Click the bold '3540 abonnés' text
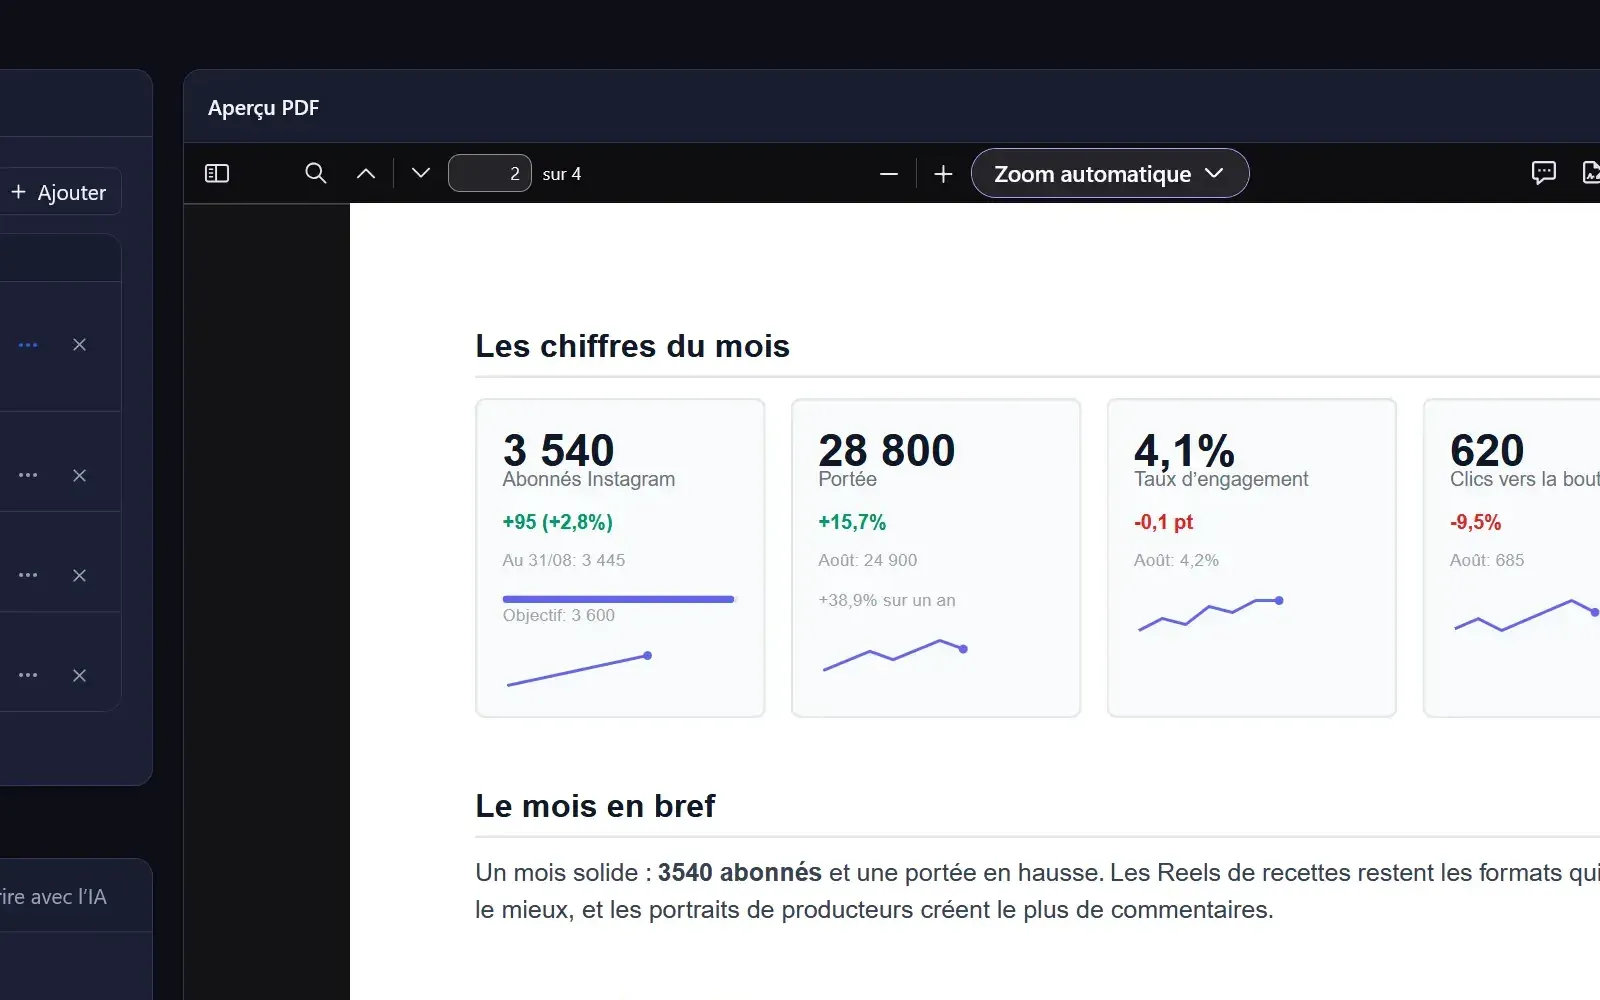This screenshot has width=1600, height=1000. 740,872
